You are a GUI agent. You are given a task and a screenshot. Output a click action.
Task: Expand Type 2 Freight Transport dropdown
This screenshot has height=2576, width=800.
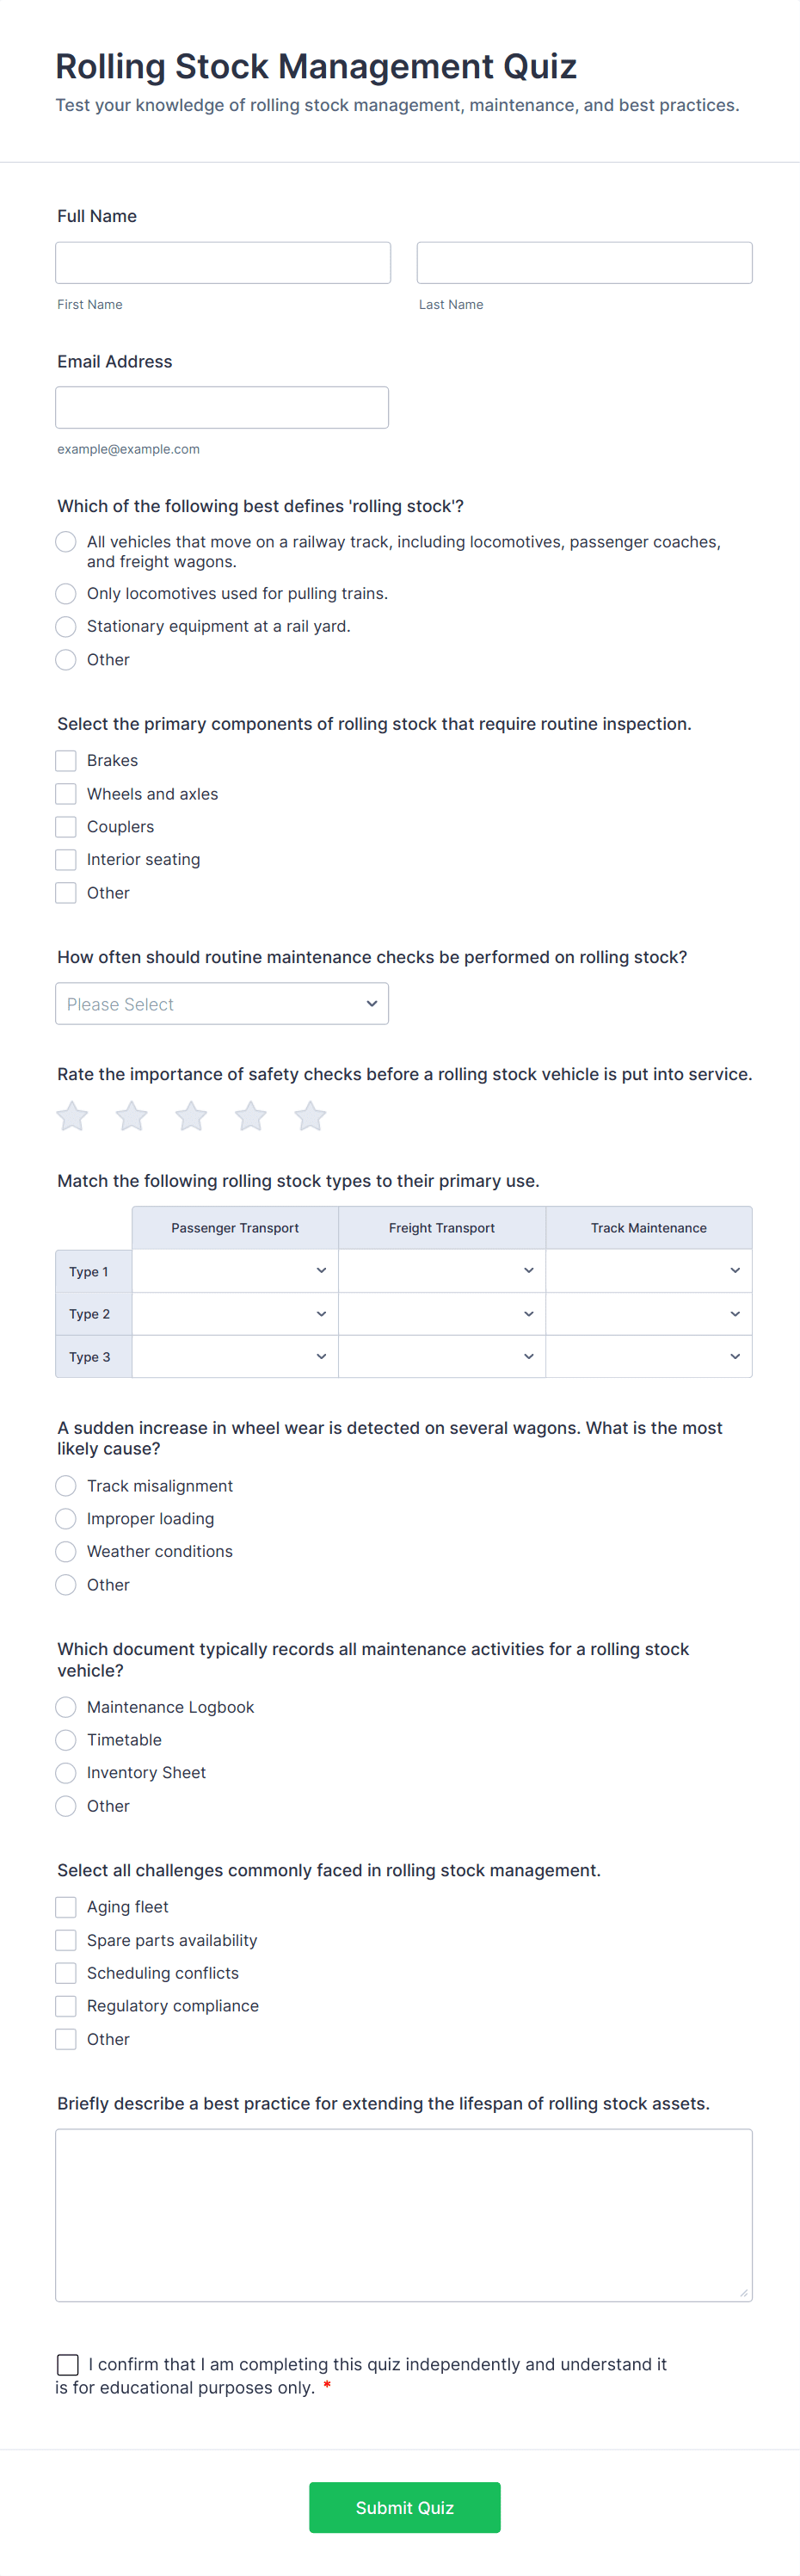point(441,1313)
